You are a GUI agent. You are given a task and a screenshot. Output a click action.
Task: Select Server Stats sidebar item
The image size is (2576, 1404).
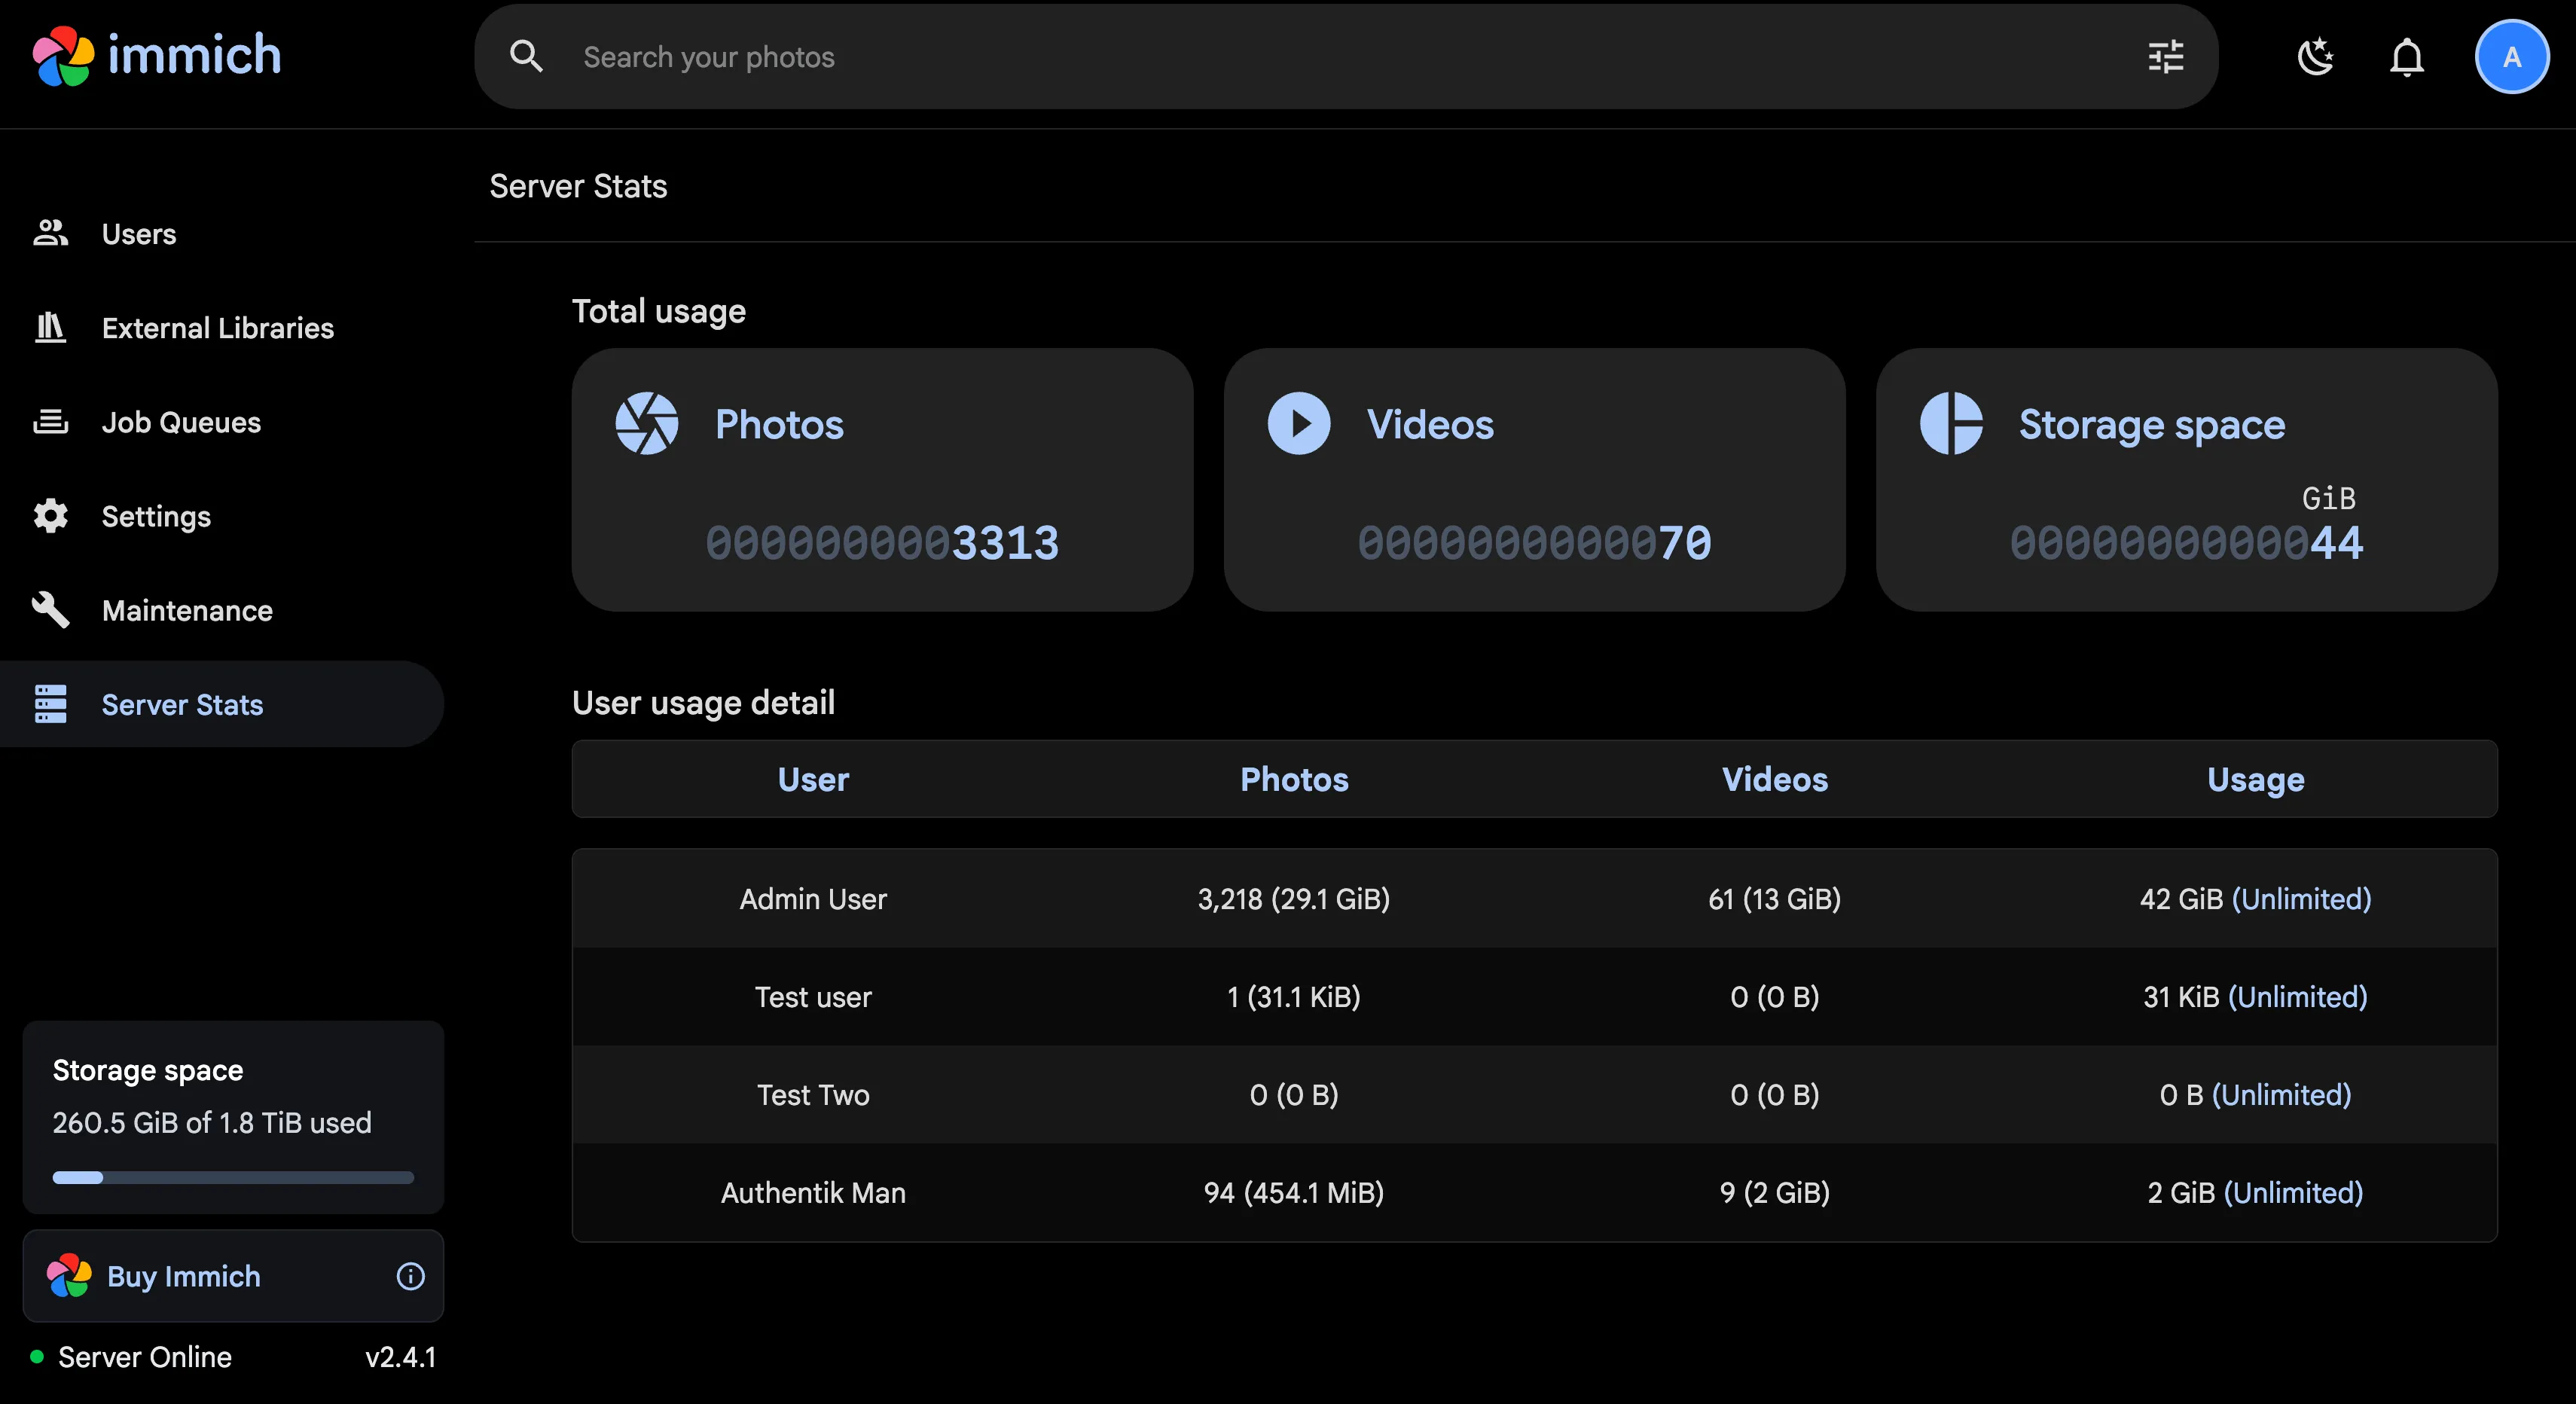click(x=182, y=705)
